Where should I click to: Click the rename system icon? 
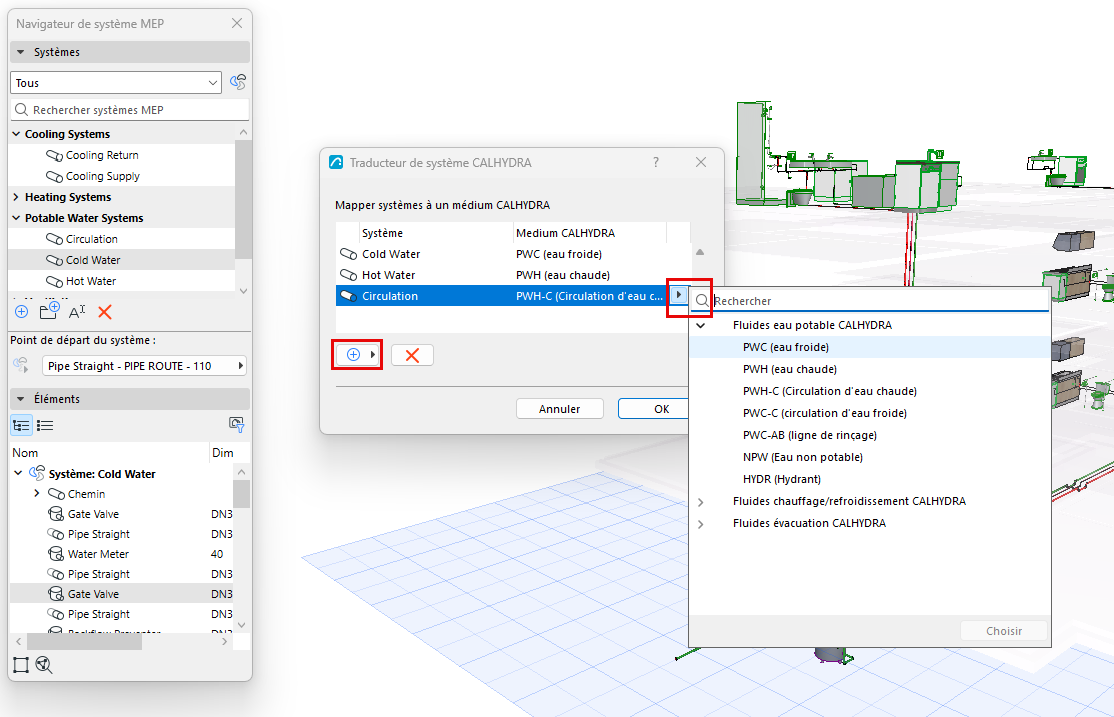pyautogui.click(x=77, y=311)
